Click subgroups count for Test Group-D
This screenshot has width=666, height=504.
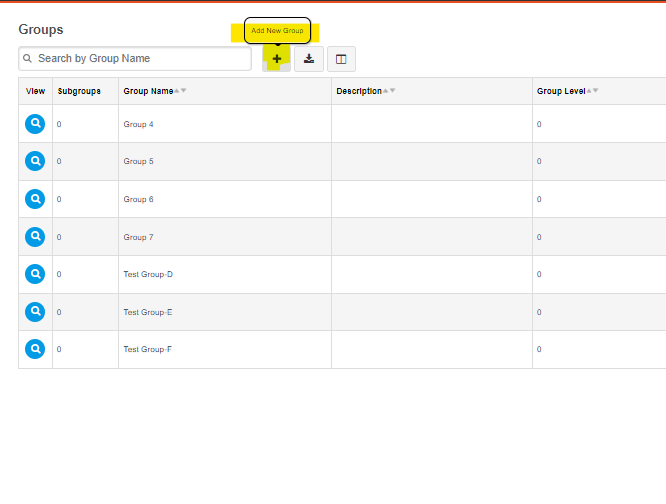[x=59, y=274]
